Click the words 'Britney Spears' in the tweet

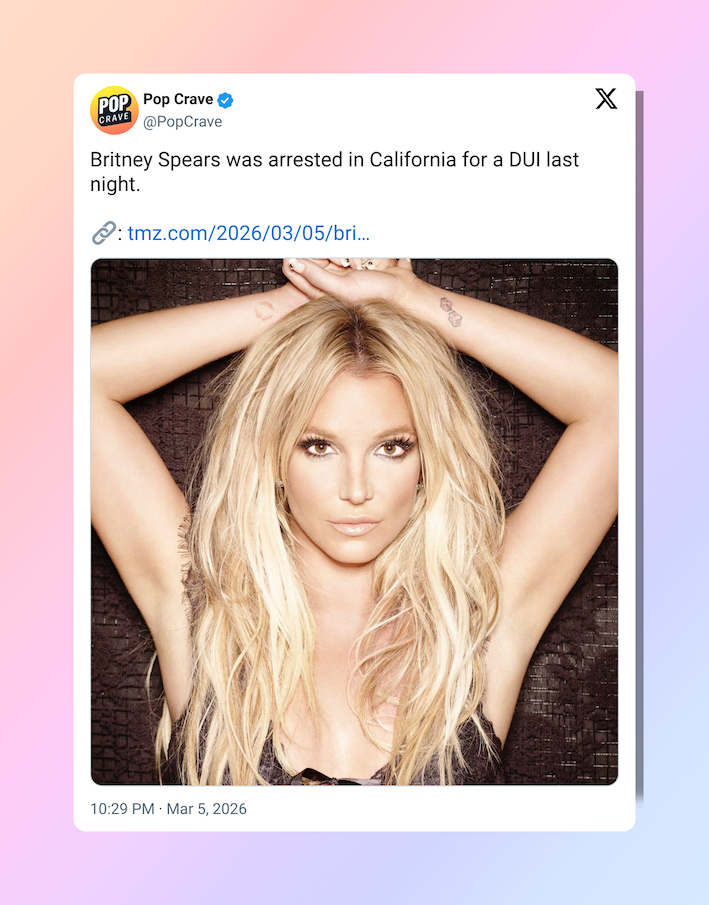(x=155, y=159)
